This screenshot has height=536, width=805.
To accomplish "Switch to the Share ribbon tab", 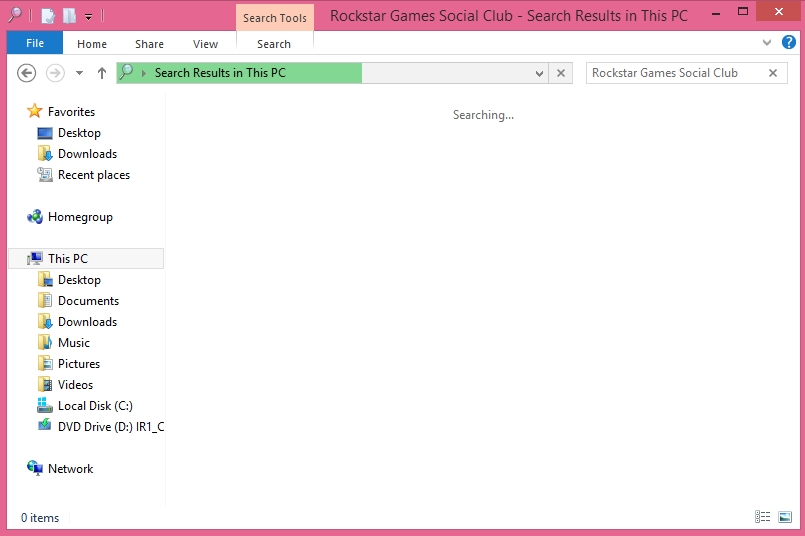I will (x=149, y=44).
